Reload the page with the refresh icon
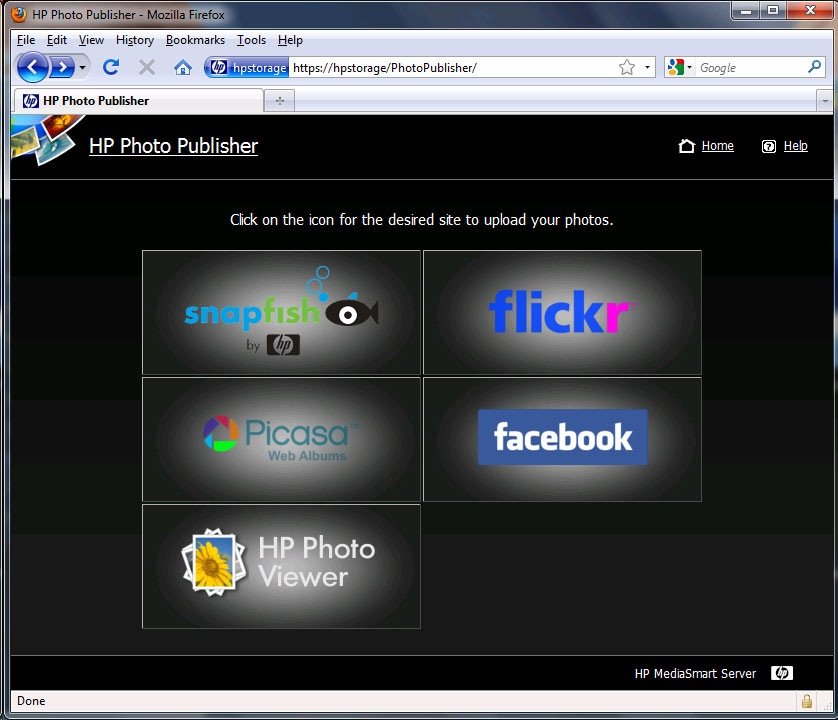838x720 pixels. tap(111, 67)
